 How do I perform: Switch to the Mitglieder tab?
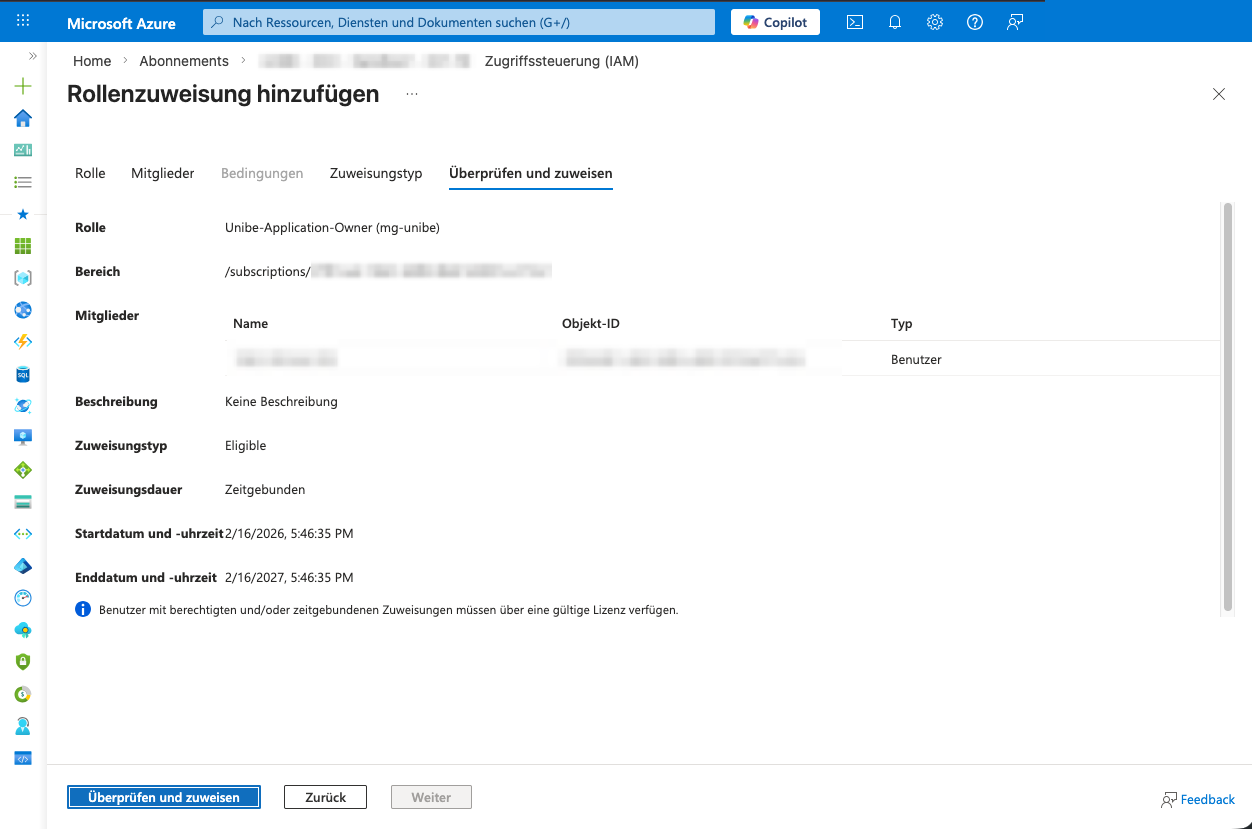click(162, 173)
